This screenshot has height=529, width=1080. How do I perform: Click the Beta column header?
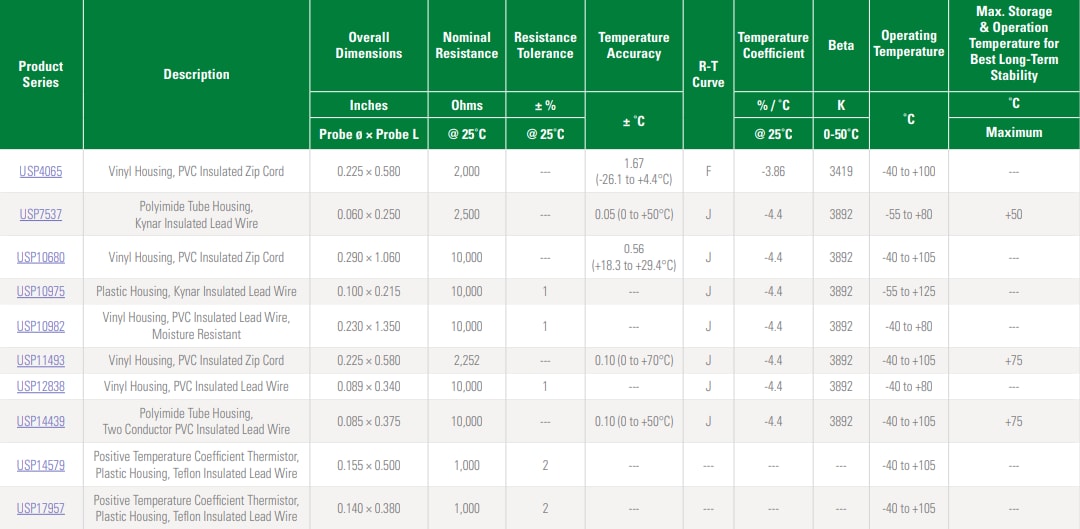pyautogui.click(x=841, y=45)
